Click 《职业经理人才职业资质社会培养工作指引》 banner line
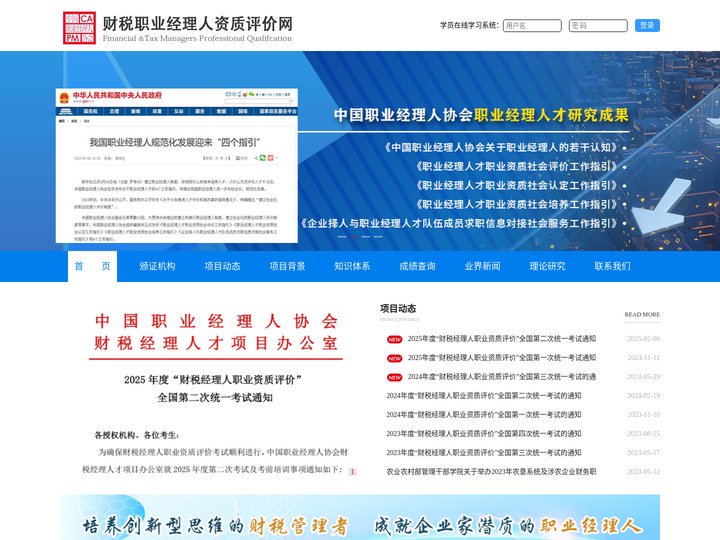720x540 pixels. tap(519, 204)
